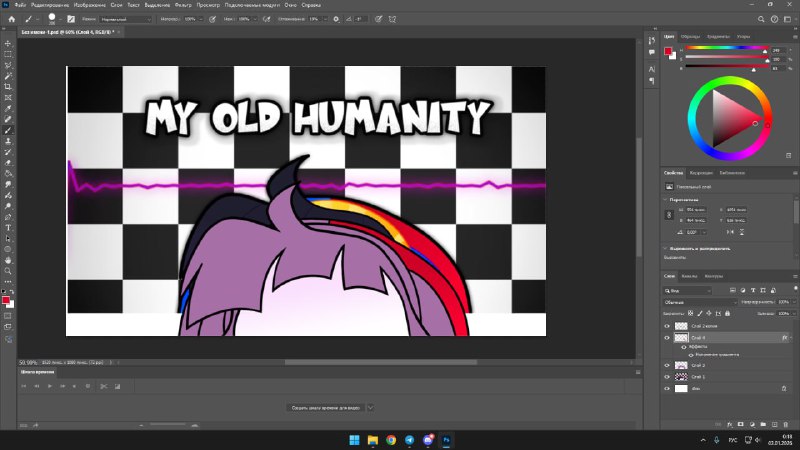Click the create video timeline button
The height and width of the screenshot is (450, 800).
click(326, 408)
